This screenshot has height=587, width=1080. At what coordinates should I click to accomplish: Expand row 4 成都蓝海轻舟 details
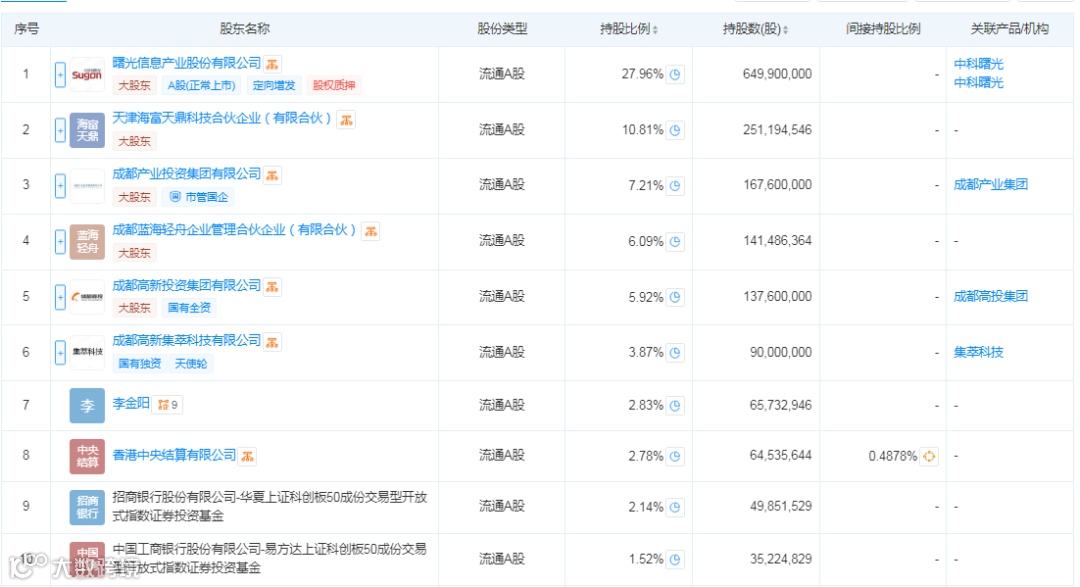pos(60,241)
